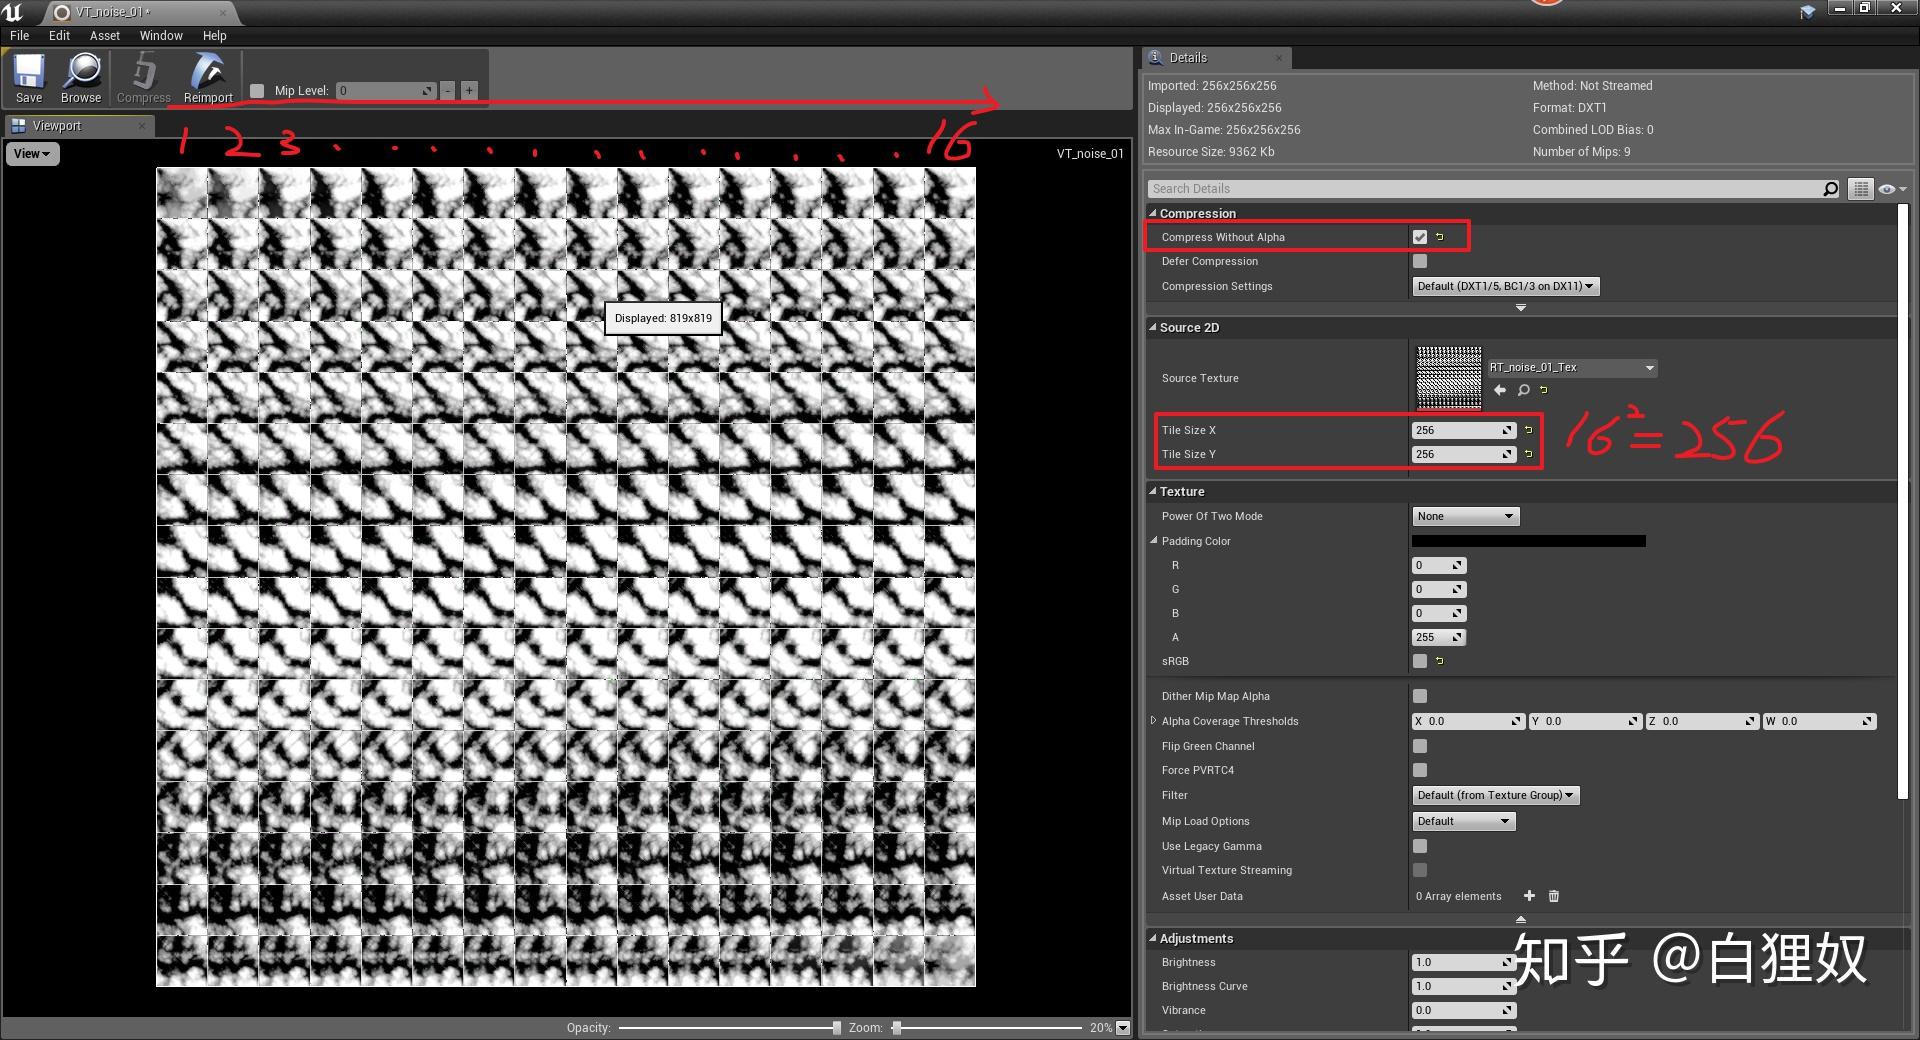Screen dimensions: 1920x1040
Task: Open the View dropdown in the Viewport
Action: click(31, 153)
